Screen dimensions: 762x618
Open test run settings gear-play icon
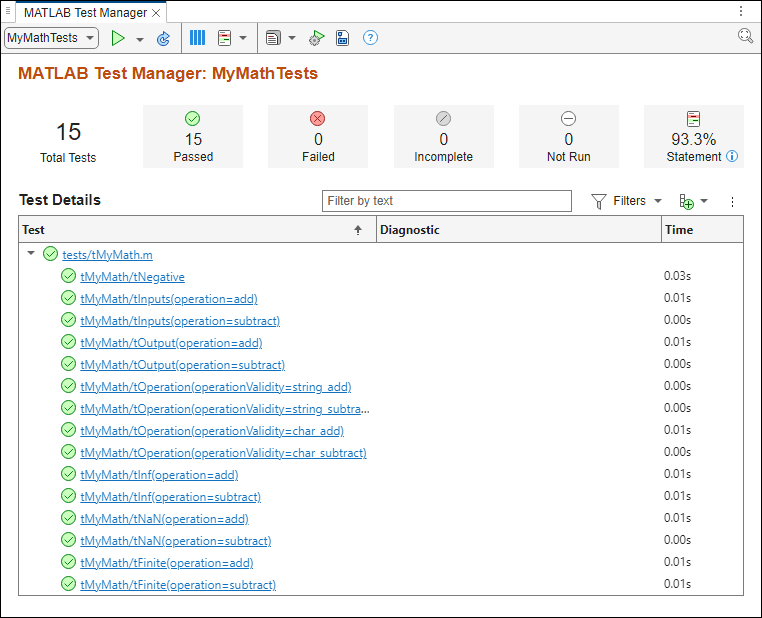pos(316,38)
